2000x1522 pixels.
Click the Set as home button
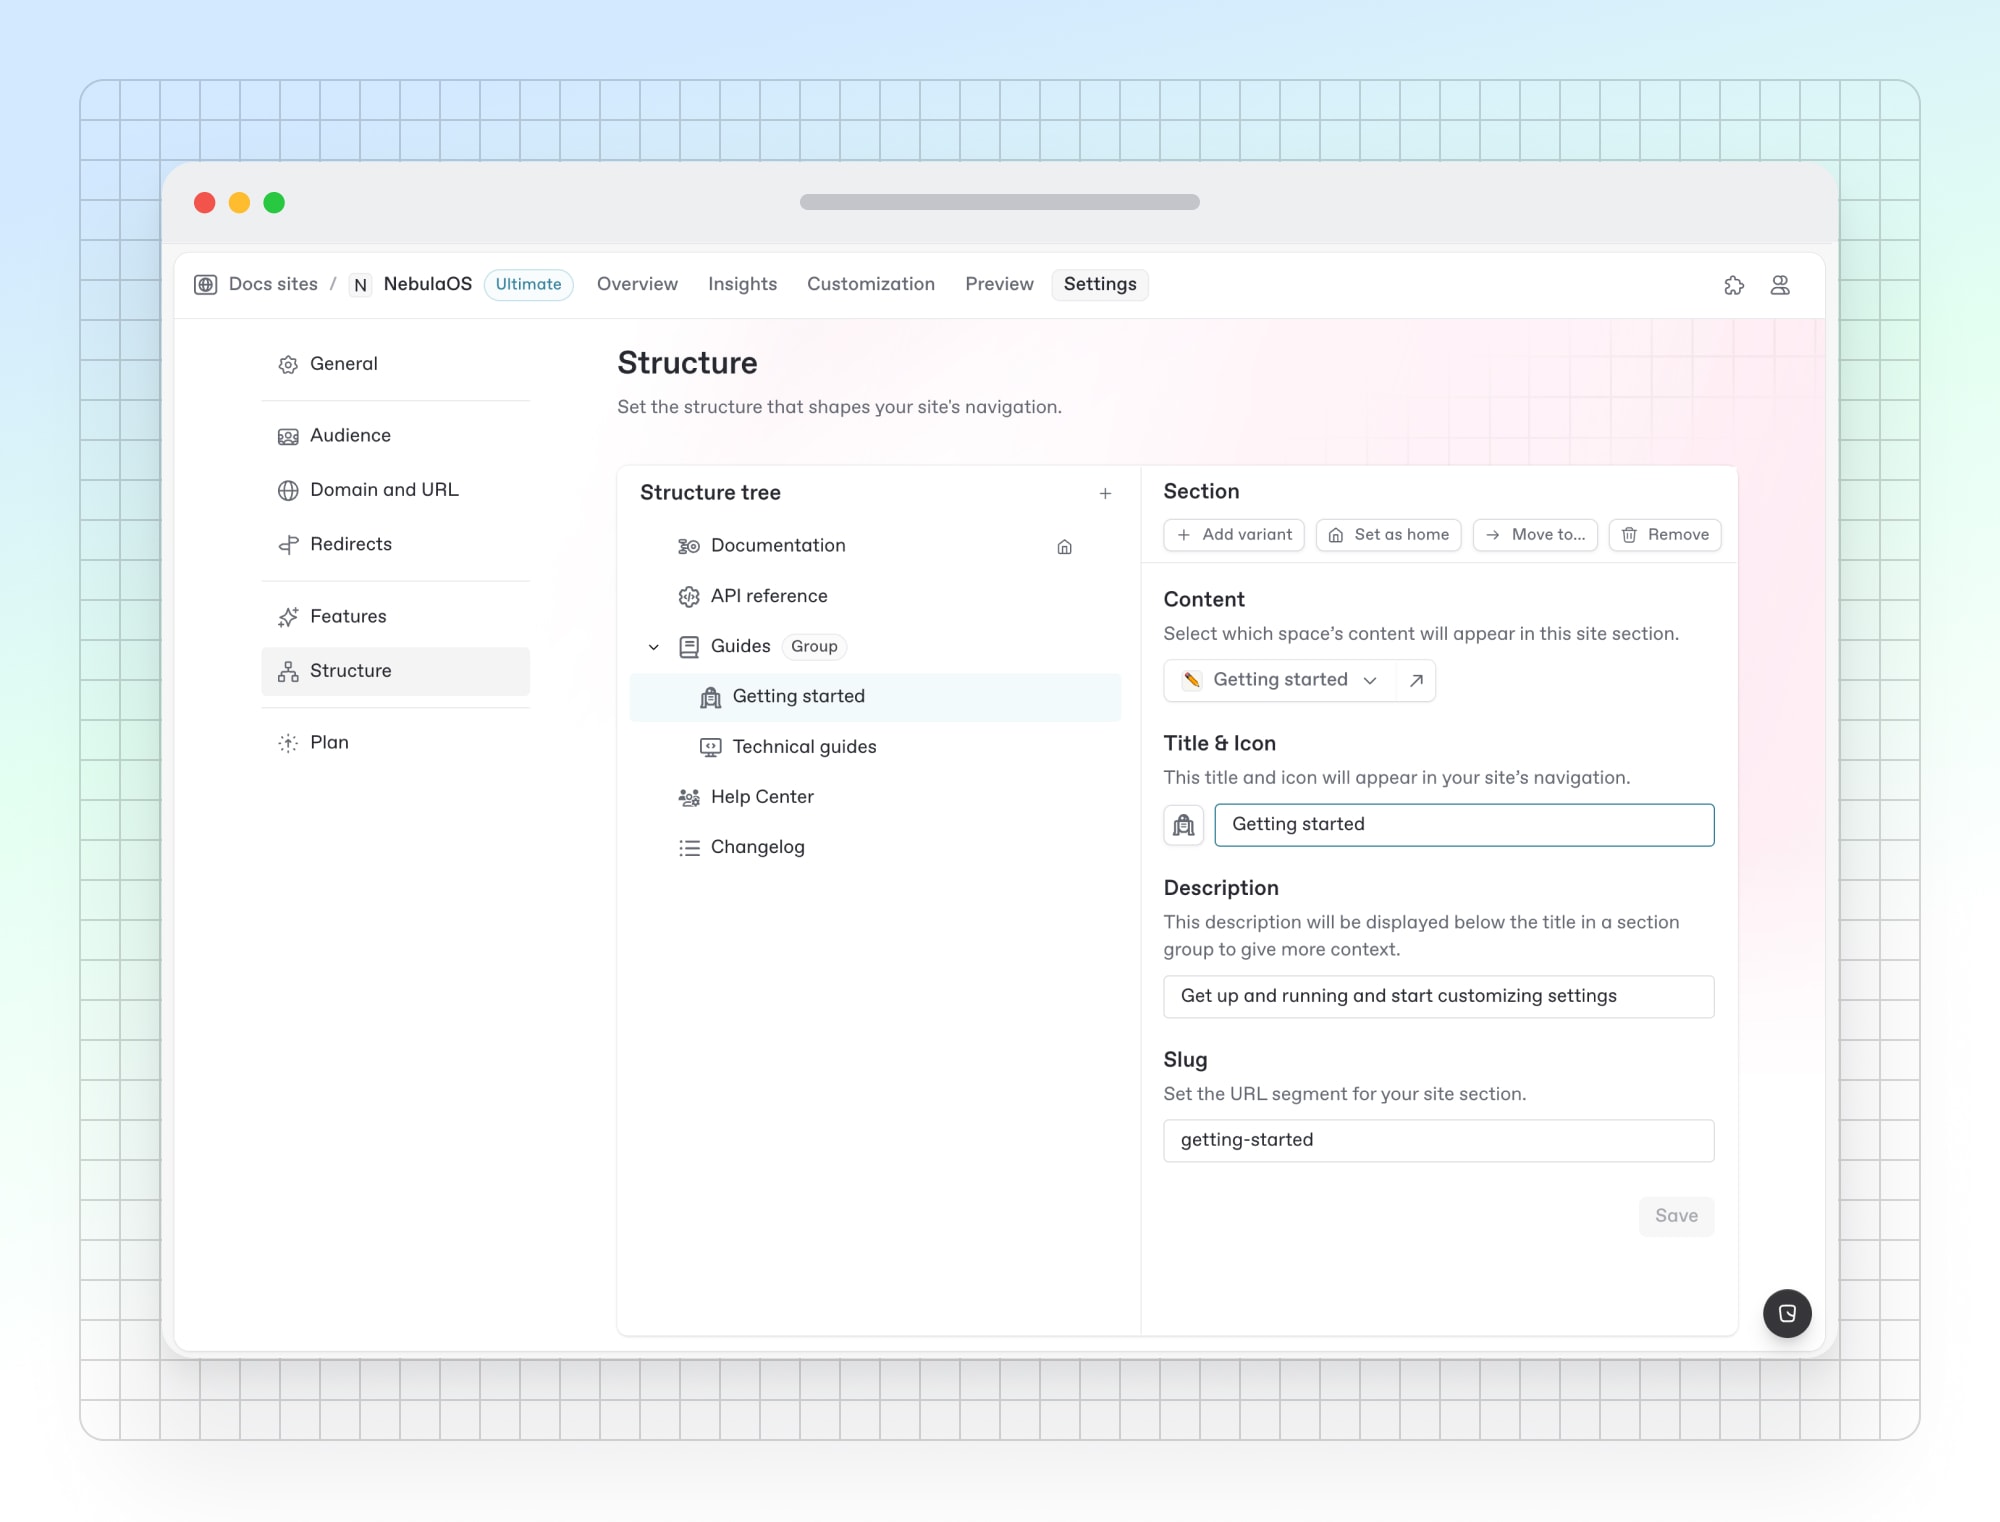pos(1388,535)
